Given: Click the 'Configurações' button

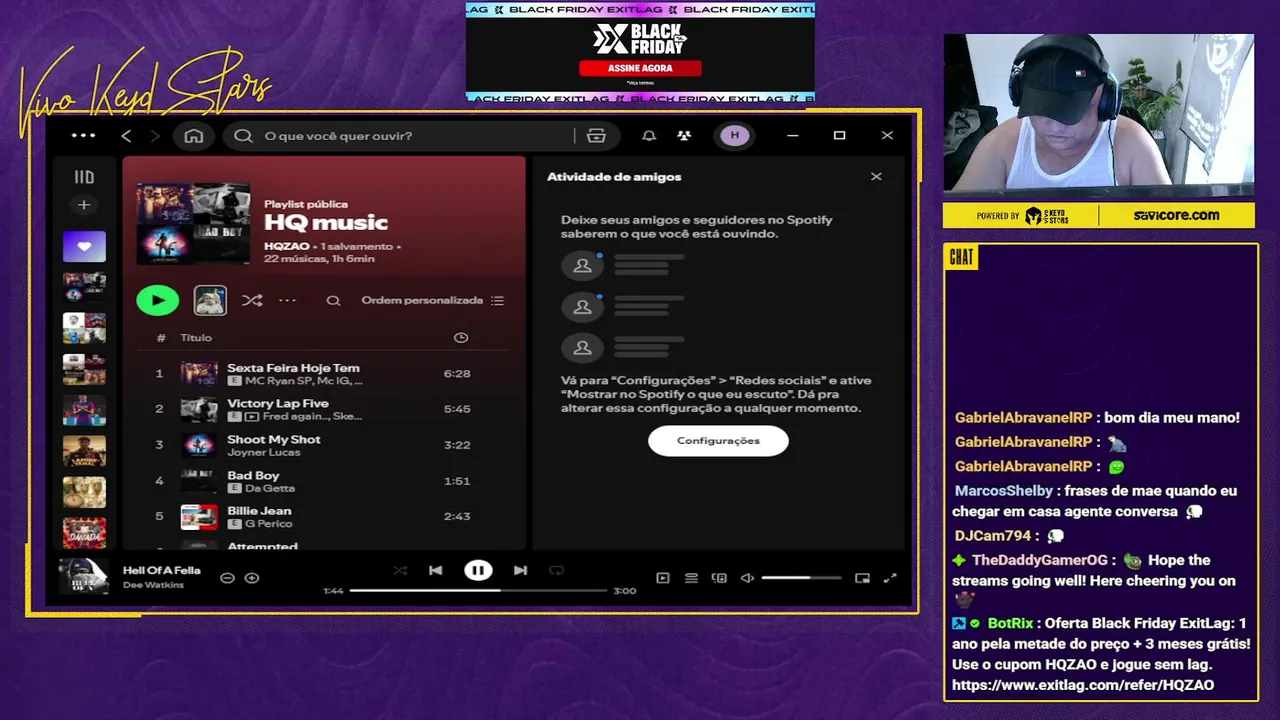Looking at the screenshot, I should coord(718,441).
